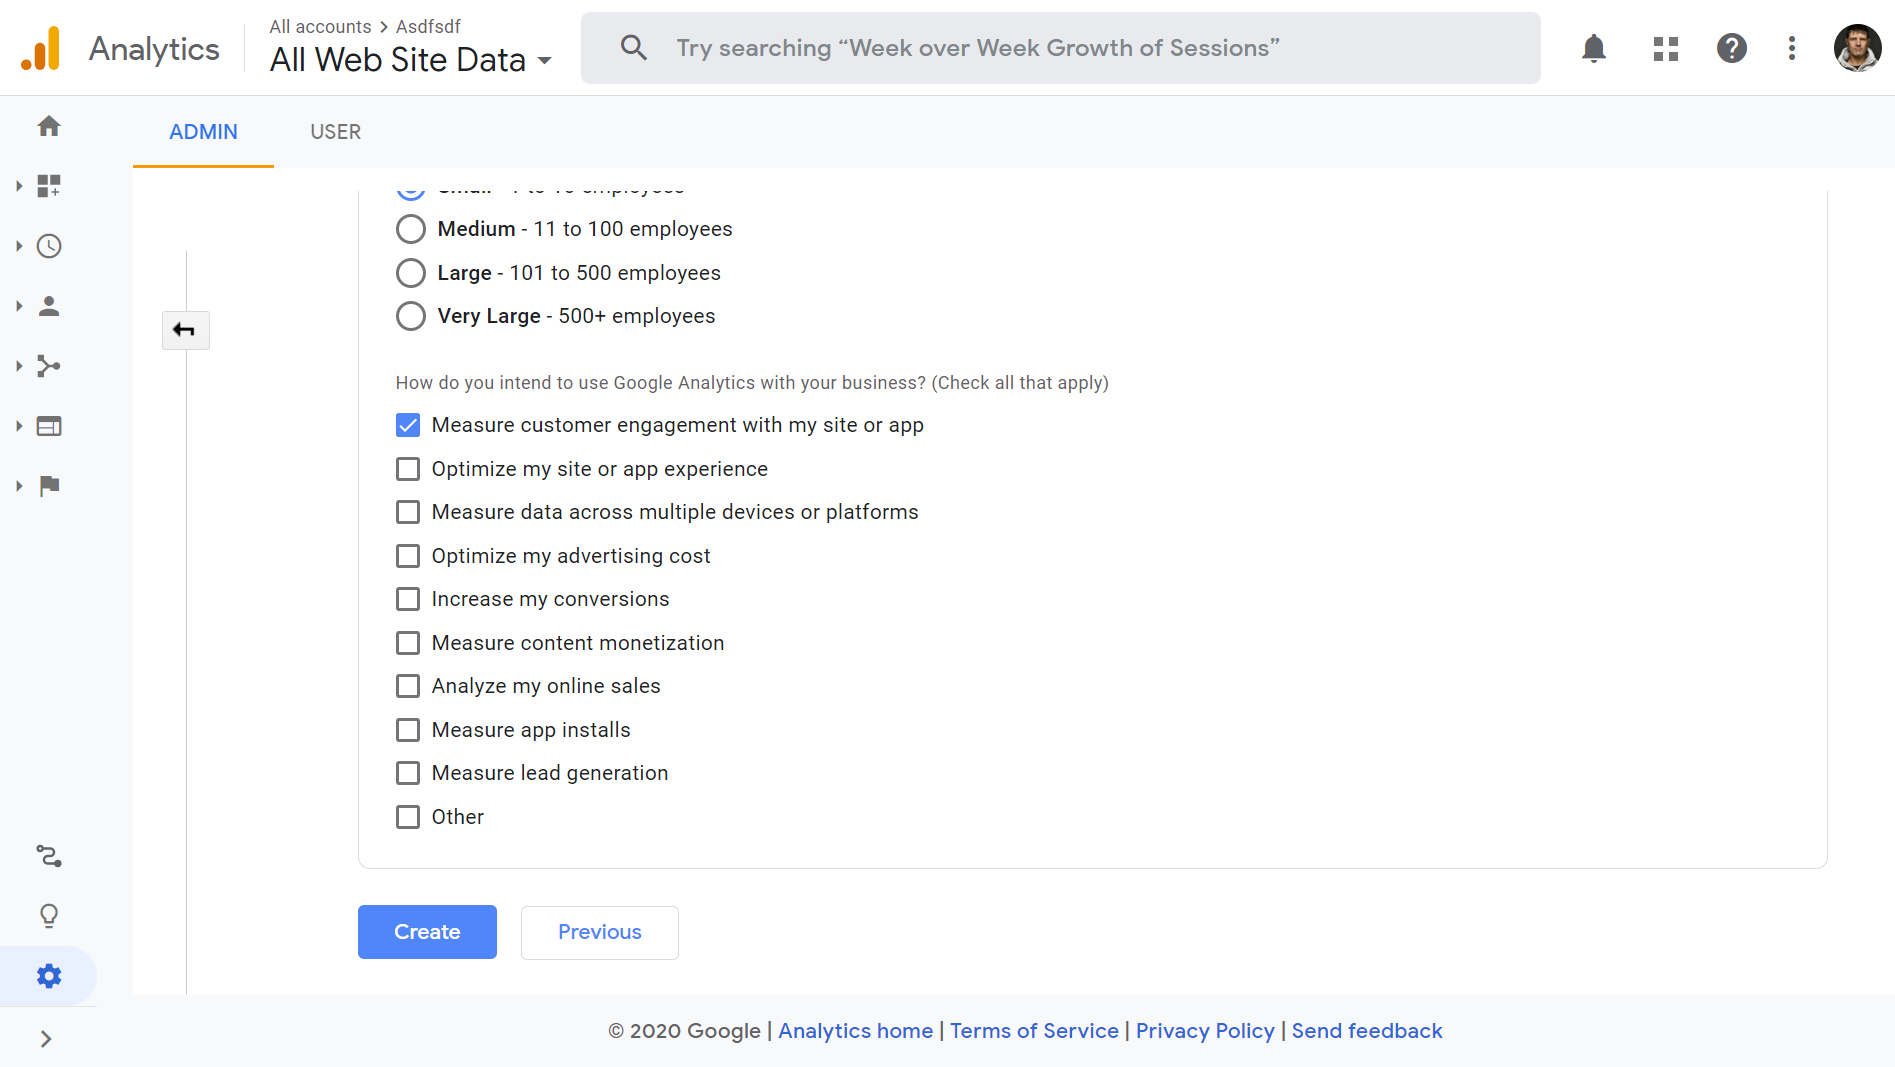The image size is (1895, 1067).
Task: Open the Google apps grid icon
Action: tap(1665, 48)
